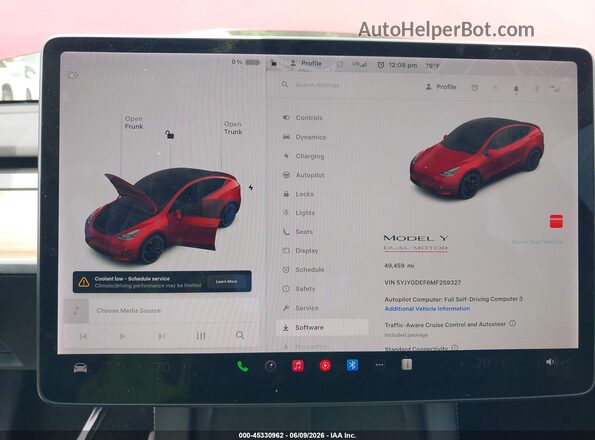Select Schedule in the settings list
This screenshot has width=595, height=440.
point(303,270)
